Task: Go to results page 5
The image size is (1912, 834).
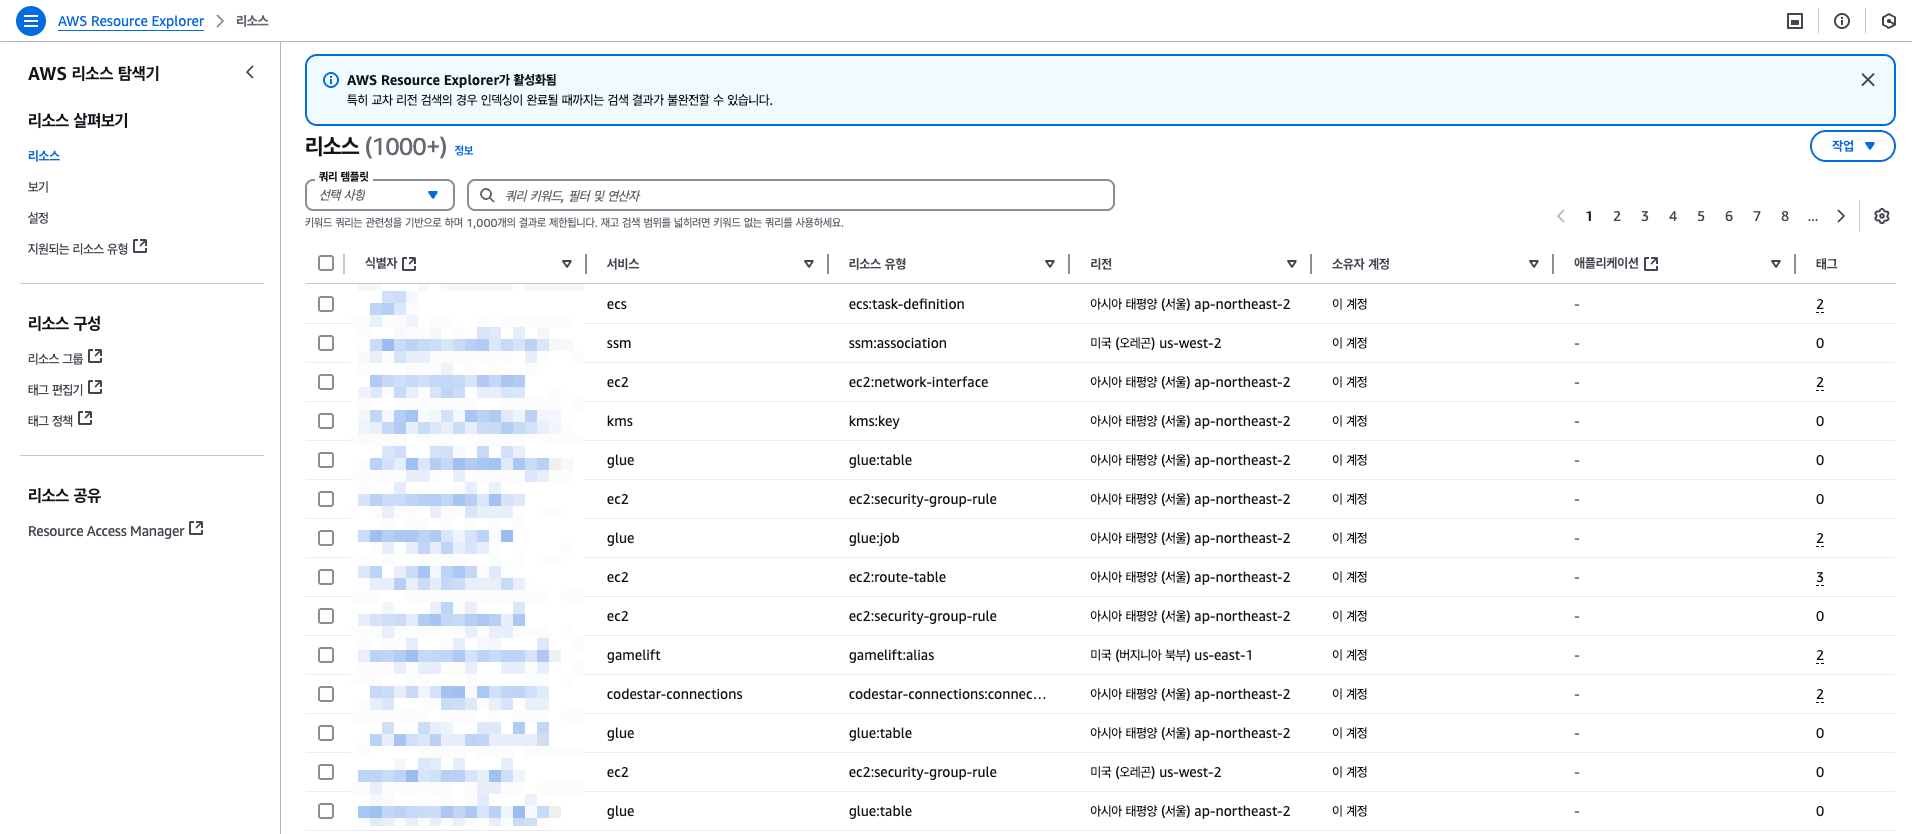Action: 1701,216
